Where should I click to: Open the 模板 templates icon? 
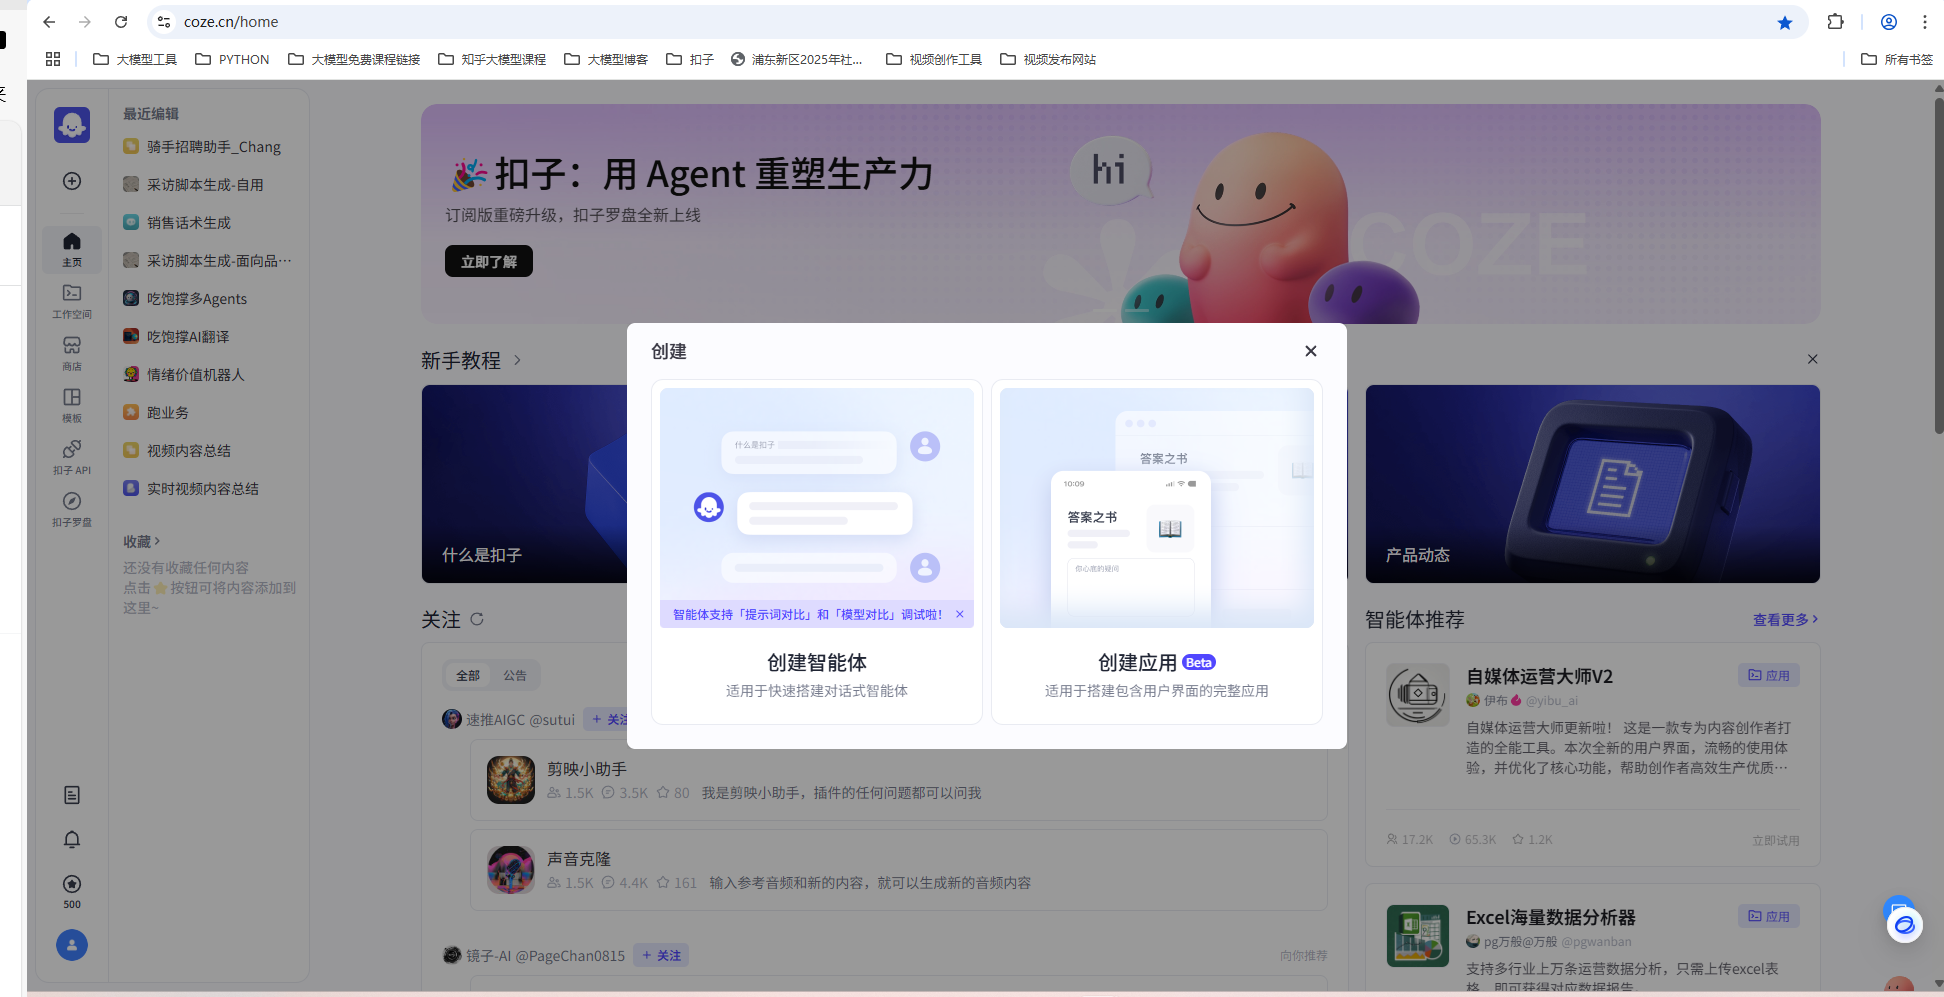tap(72, 405)
